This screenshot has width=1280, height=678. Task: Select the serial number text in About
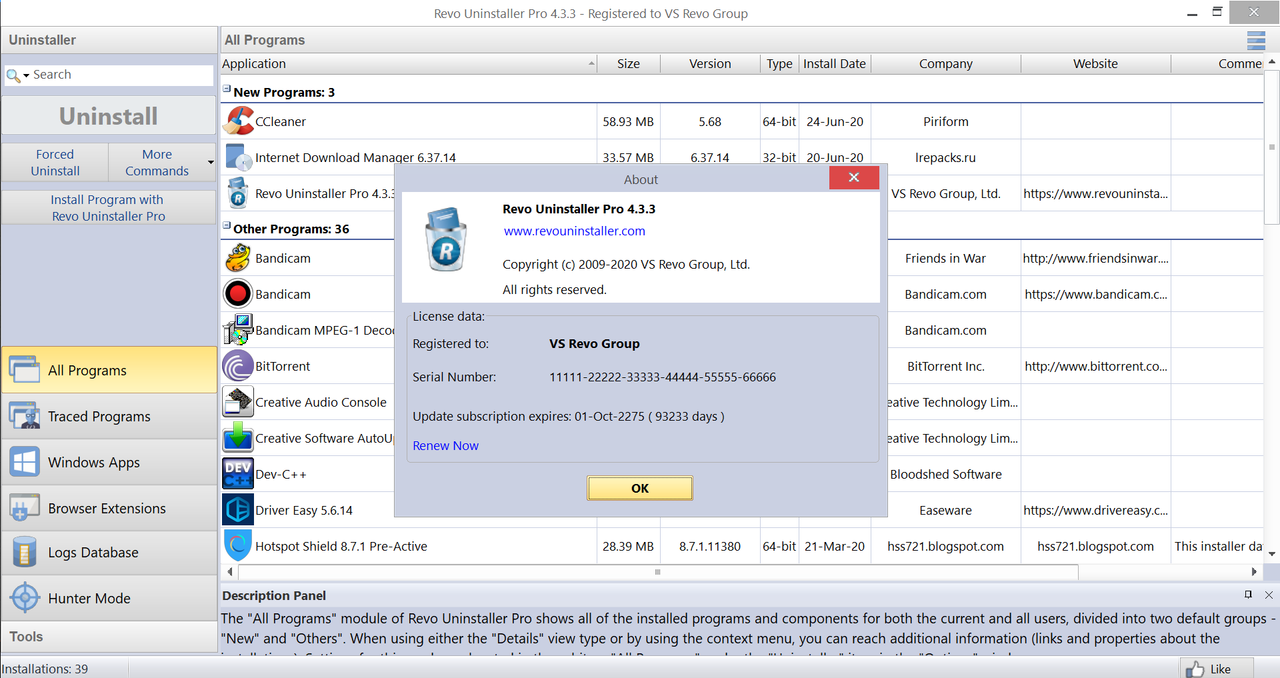coord(662,377)
